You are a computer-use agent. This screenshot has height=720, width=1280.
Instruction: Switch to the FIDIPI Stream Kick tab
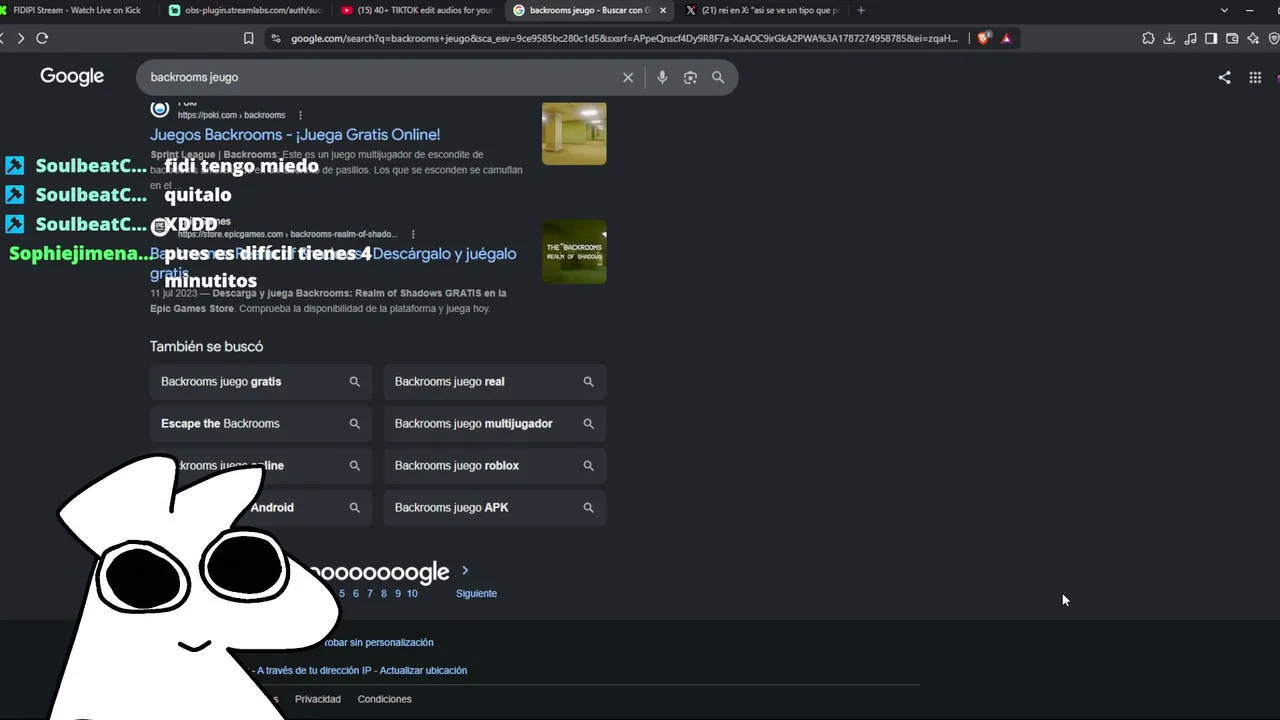click(78, 10)
